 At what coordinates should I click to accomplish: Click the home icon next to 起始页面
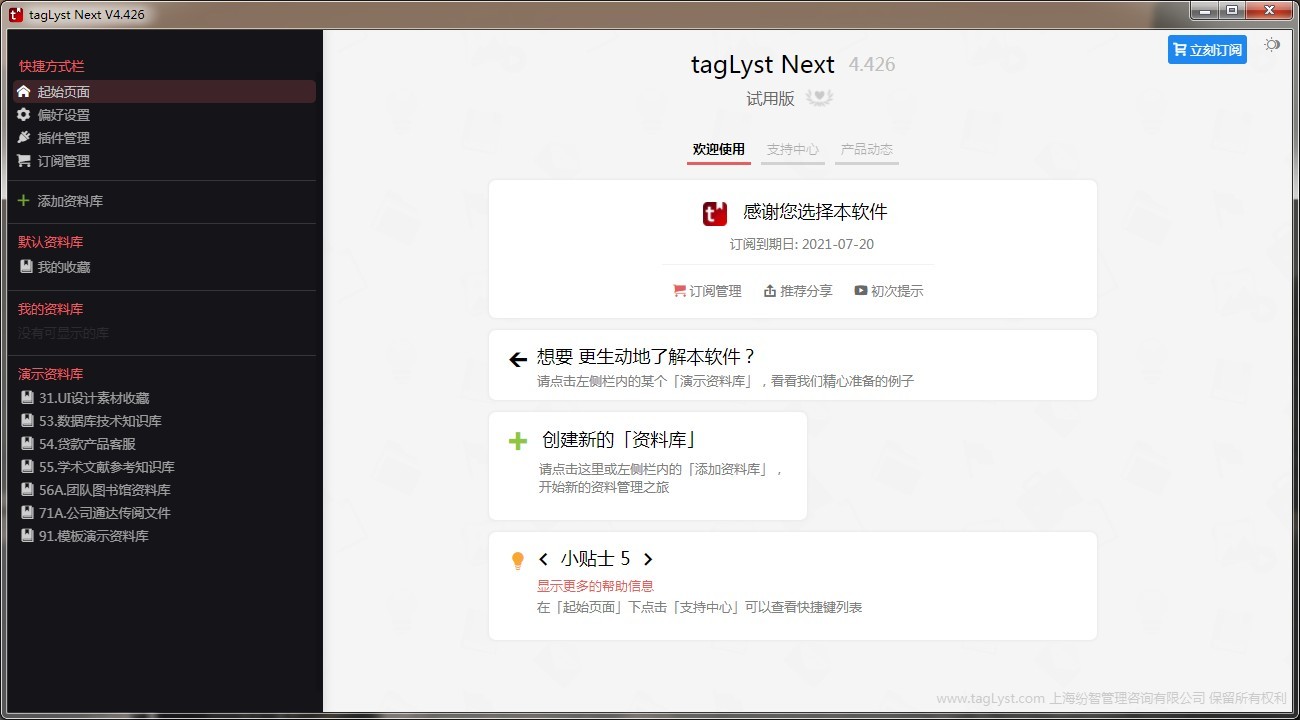[x=22, y=91]
